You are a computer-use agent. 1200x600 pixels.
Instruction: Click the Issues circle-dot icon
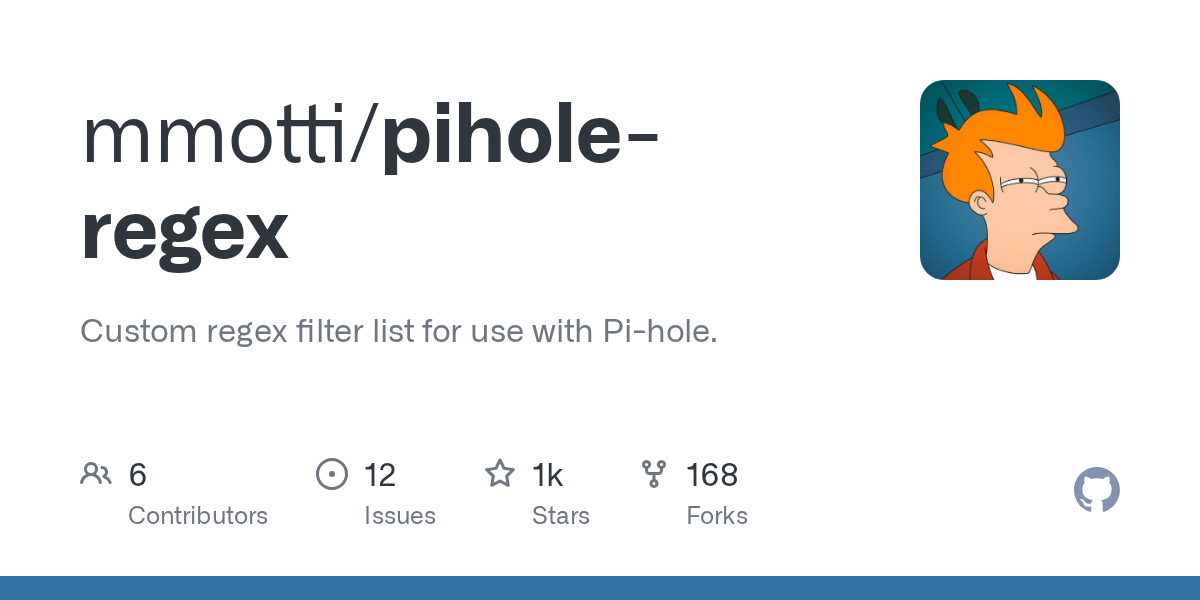(331, 473)
